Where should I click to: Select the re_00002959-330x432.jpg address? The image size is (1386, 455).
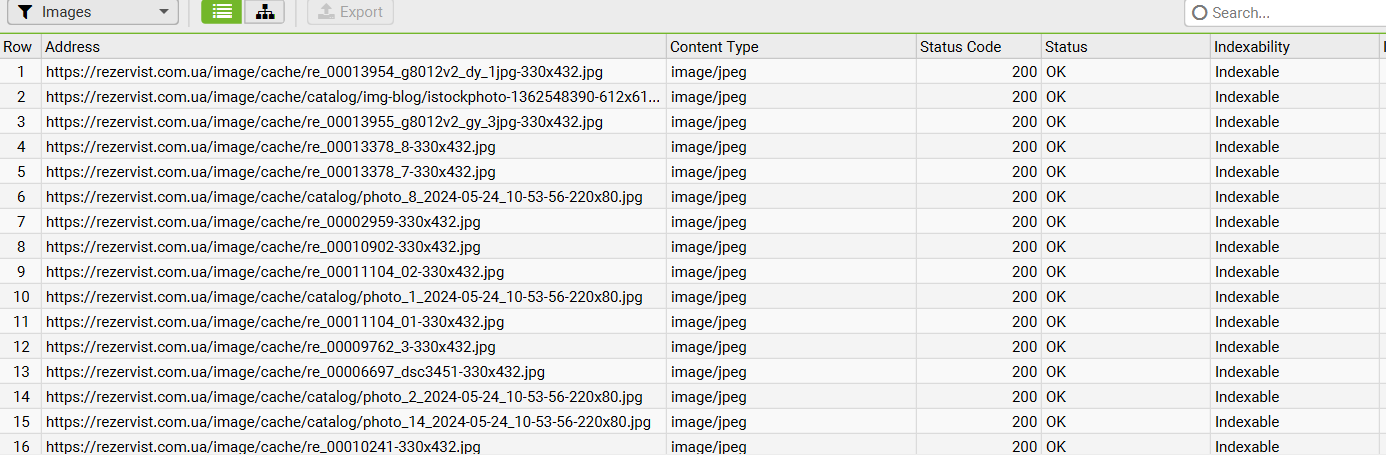(x=263, y=222)
